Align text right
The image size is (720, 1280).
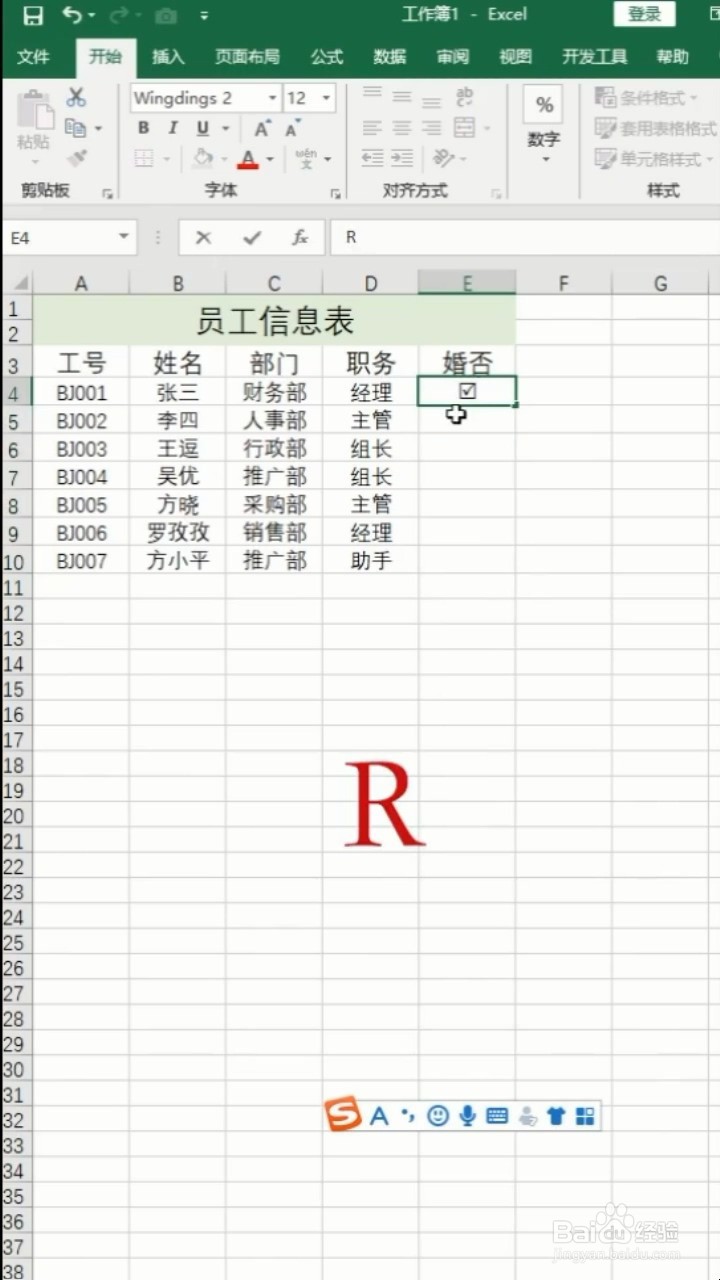[x=432, y=128]
